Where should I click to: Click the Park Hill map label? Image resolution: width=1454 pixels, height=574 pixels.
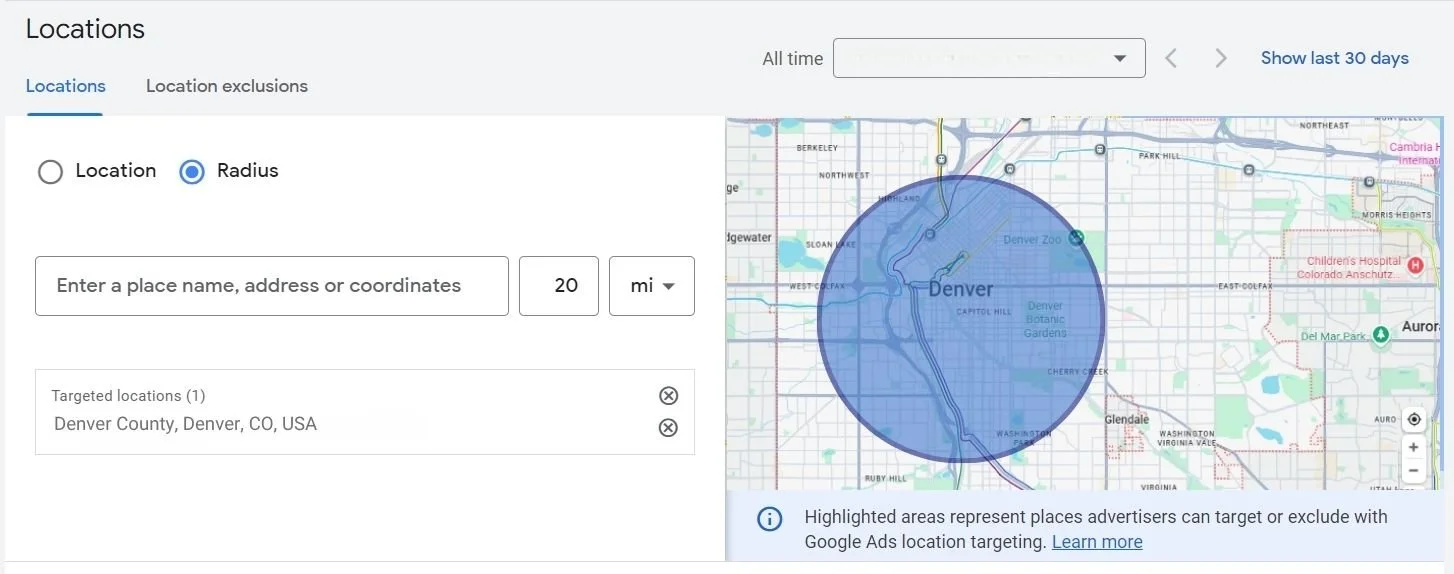[1159, 156]
